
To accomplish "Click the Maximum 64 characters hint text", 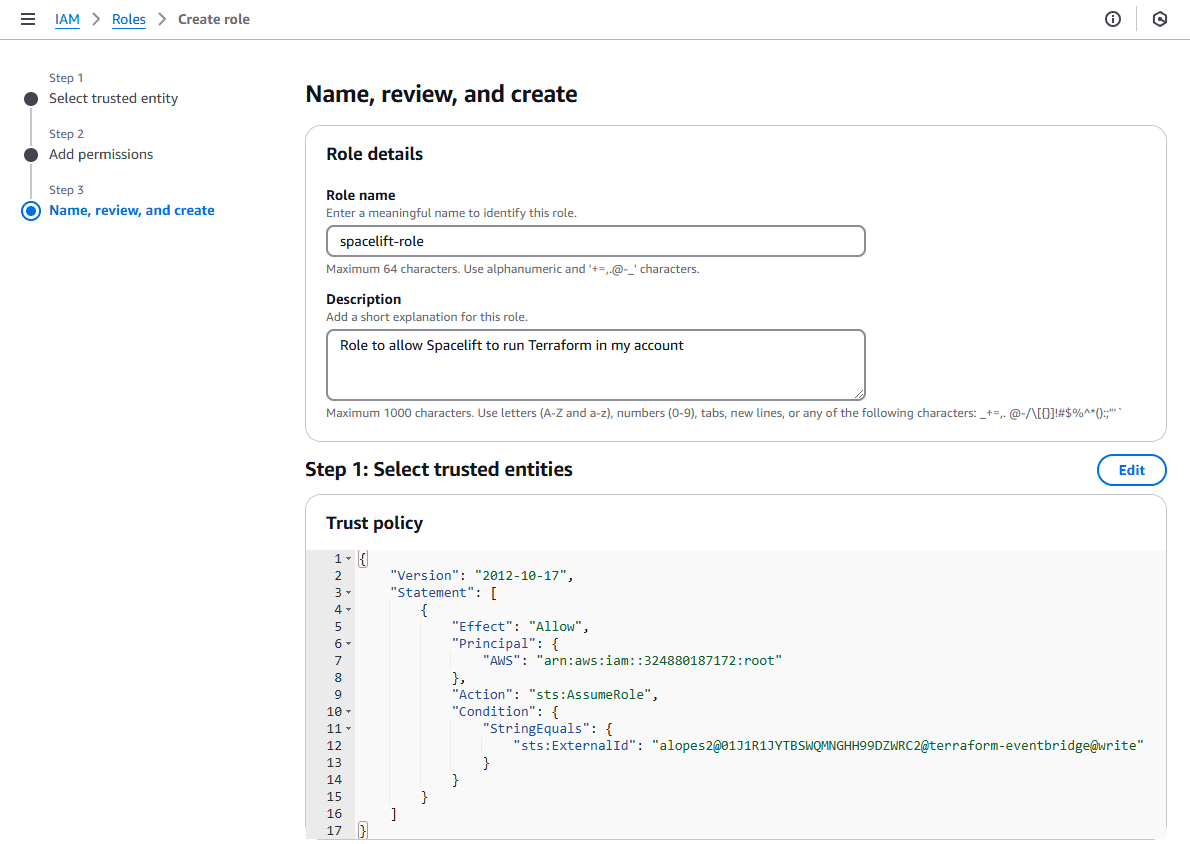I will pos(513,269).
